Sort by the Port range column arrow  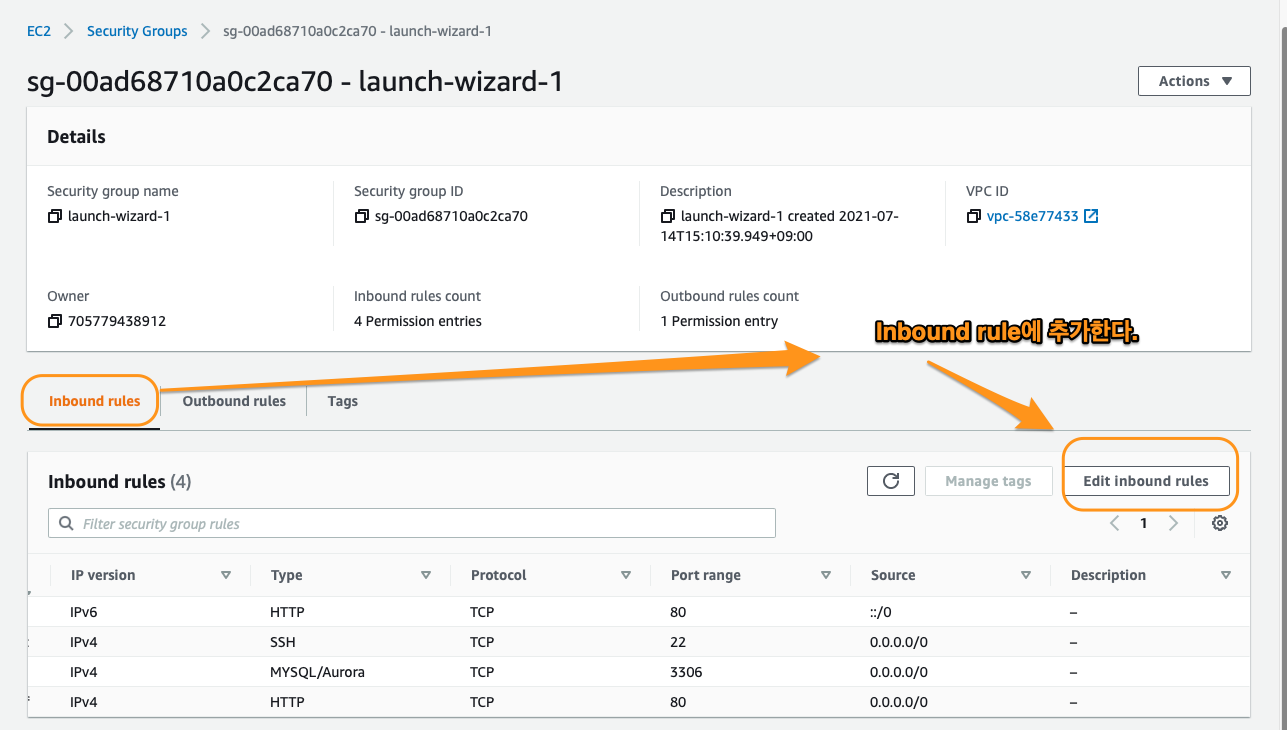click(826, 575)
